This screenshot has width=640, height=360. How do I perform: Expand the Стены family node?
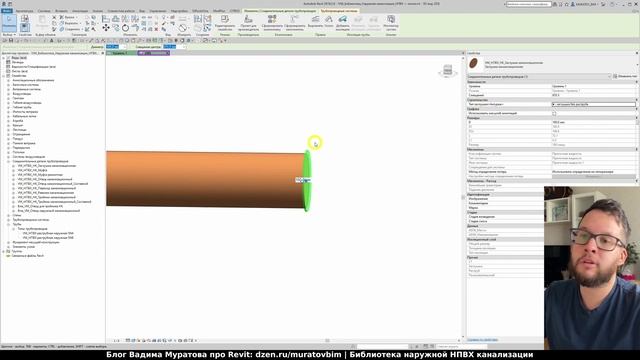[x=9, y=215]
